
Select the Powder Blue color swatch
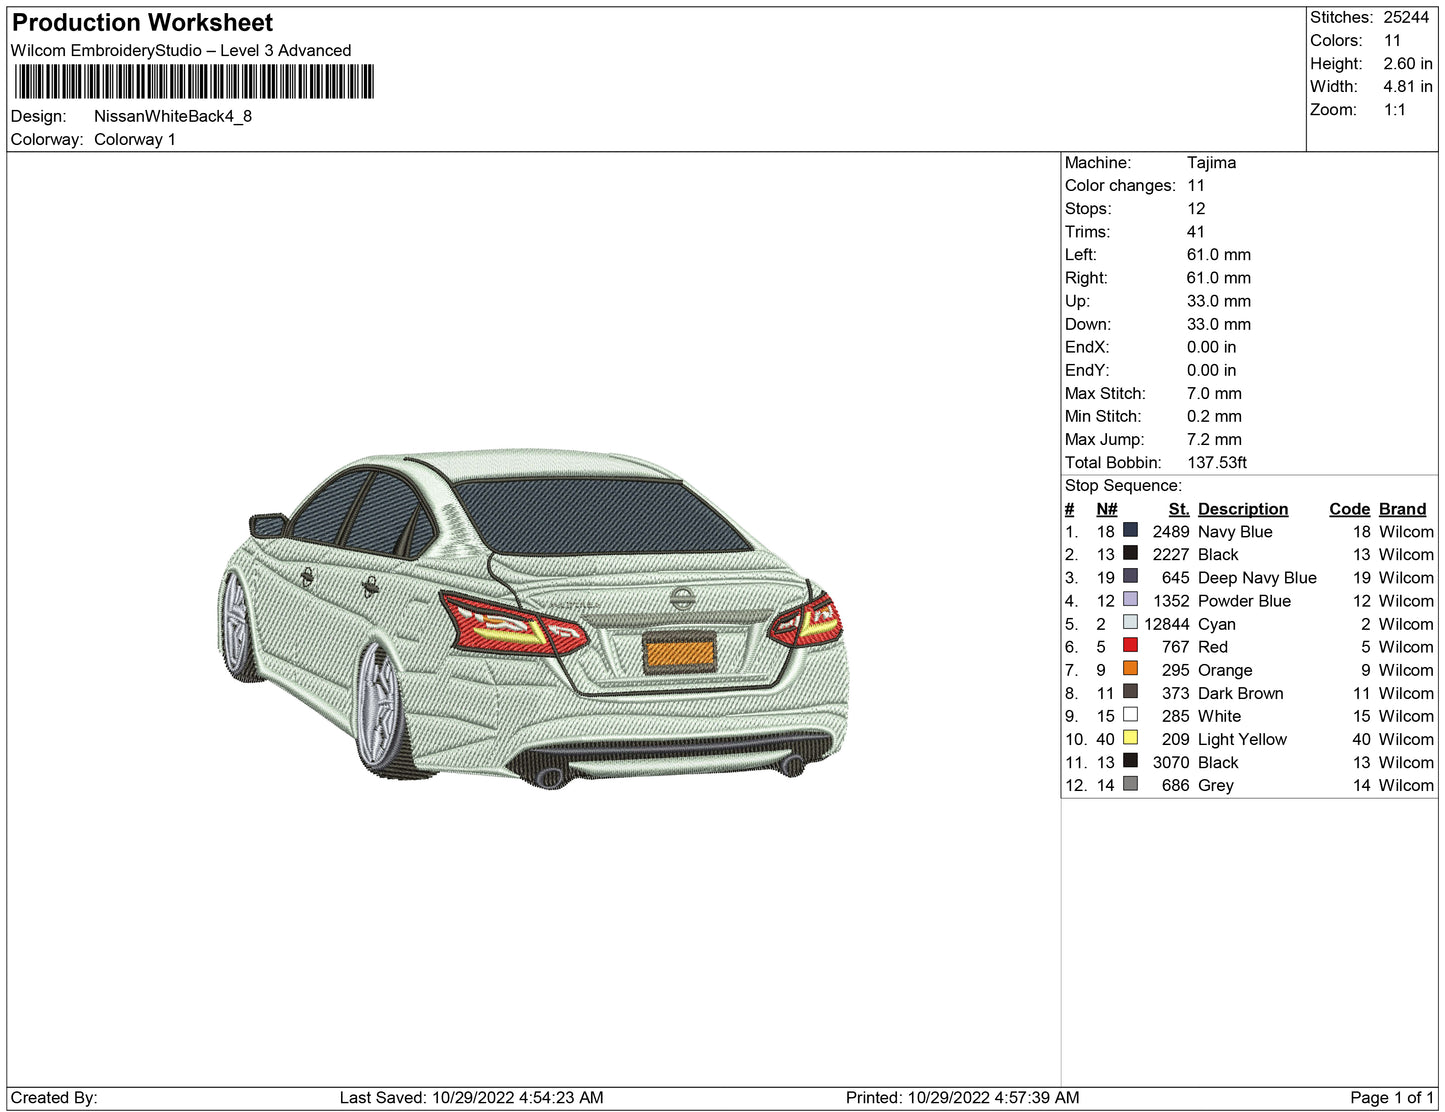click(1130, 599)
